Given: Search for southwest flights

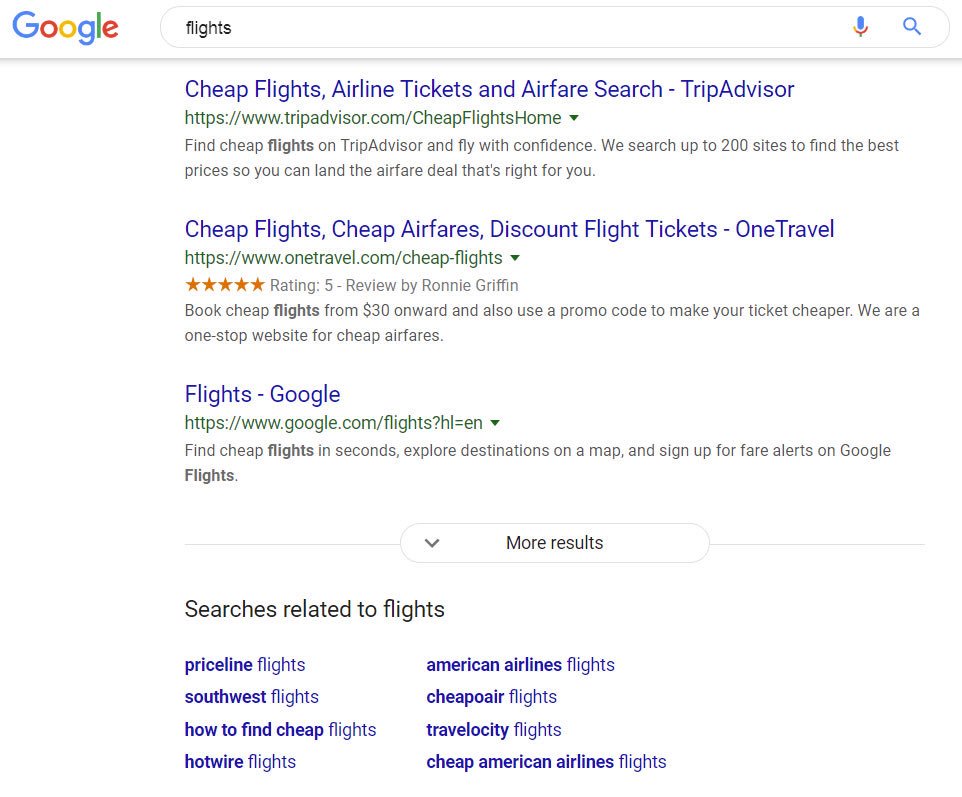Looking at the screenshot, I should (251, 697).
